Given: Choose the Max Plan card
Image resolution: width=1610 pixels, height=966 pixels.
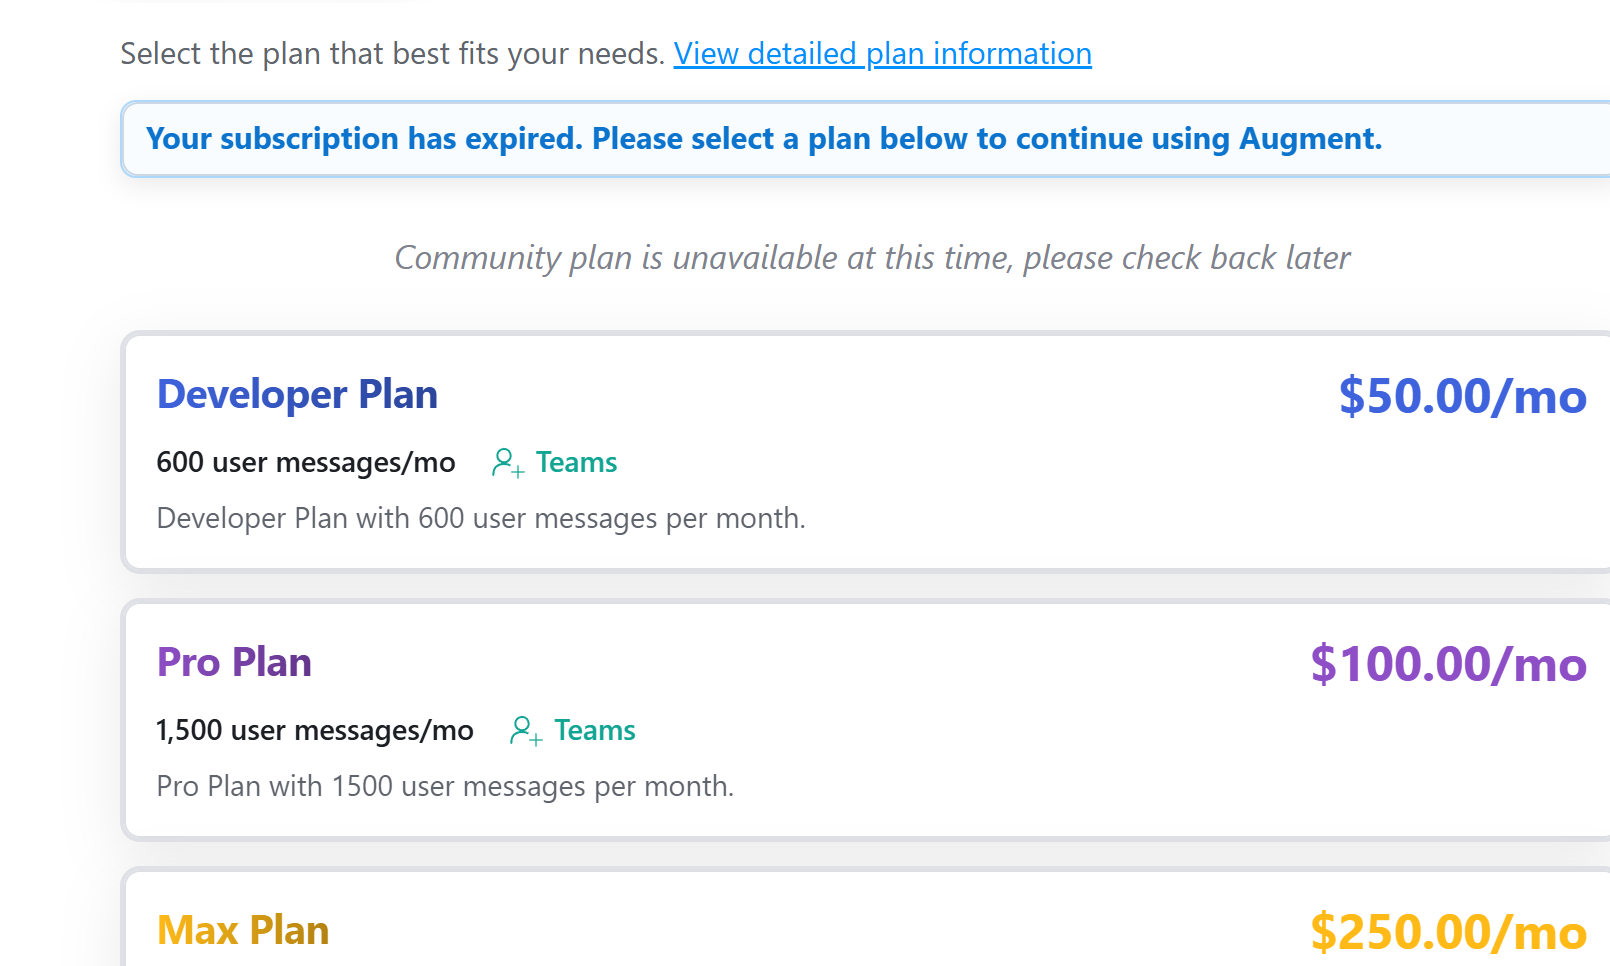Looking at the screenshot, I should coord(866,917).
